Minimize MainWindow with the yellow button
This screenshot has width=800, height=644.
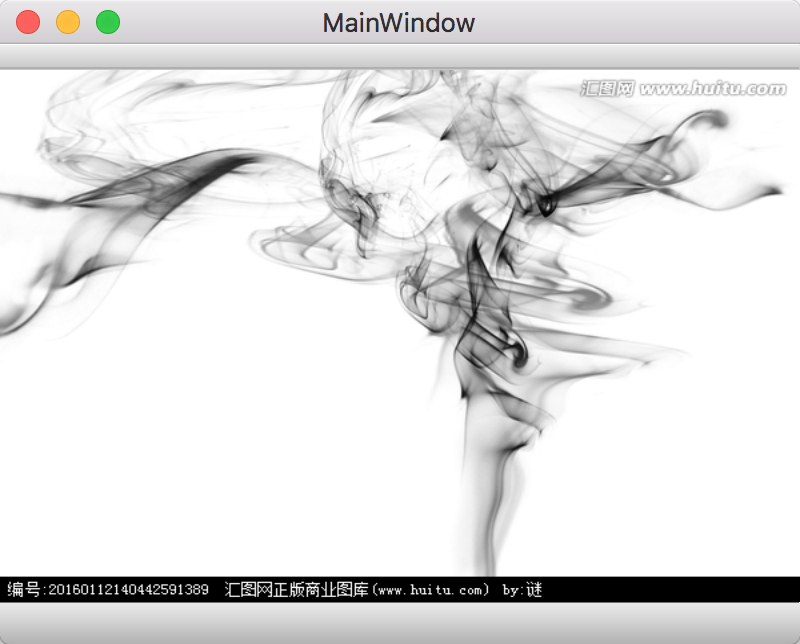[x=68, y=22]
